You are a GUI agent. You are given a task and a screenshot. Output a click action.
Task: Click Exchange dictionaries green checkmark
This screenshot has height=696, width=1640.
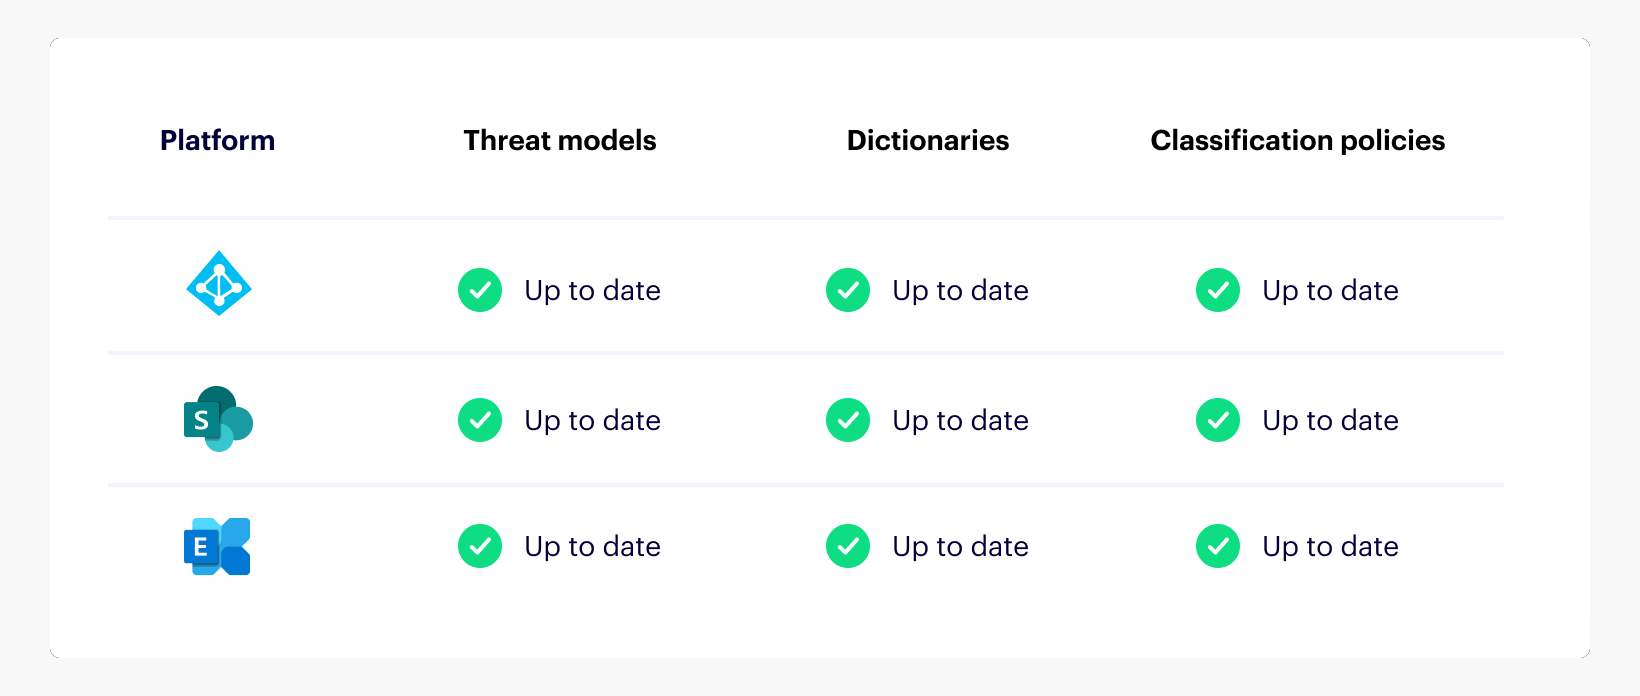[x=848, y=546]
